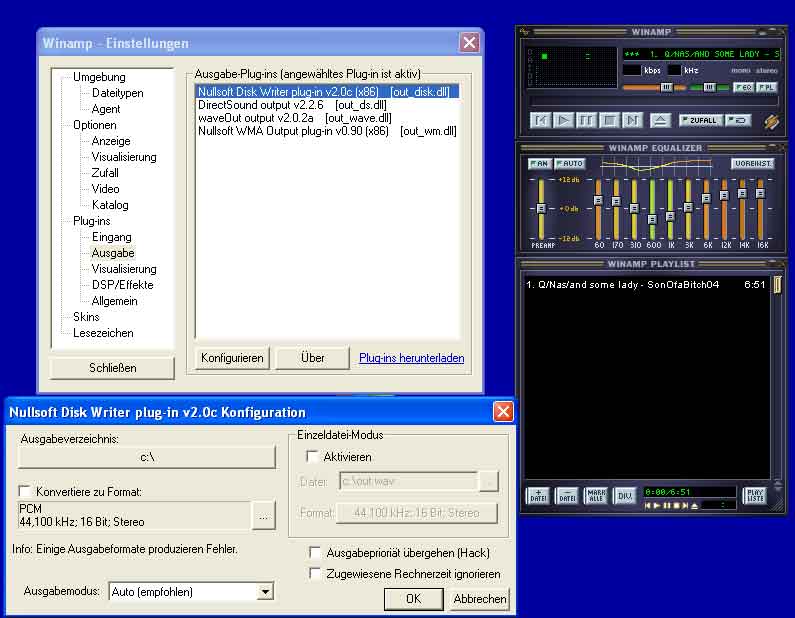
Task: Click the equalizer 6K band knob
Action: pos(706,198)
